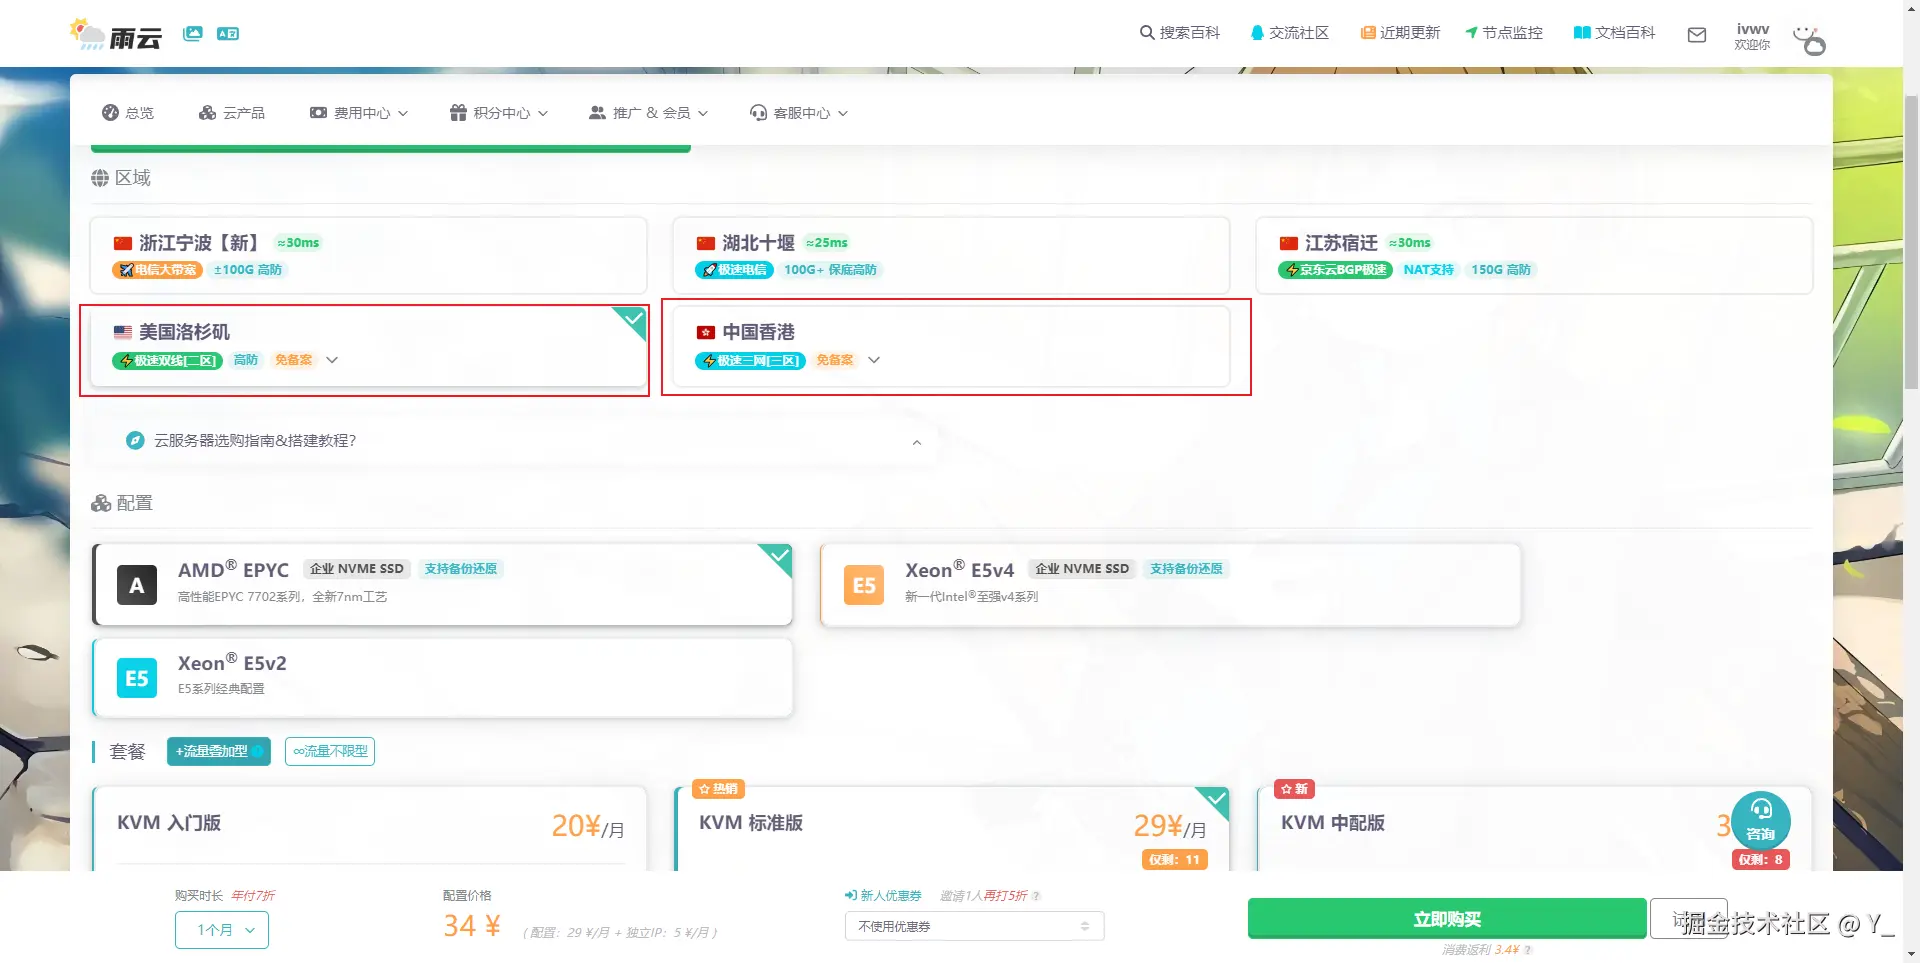The width and height of the screenshot is (1920, 963).
Task: Click the avatar icon in top right
Action: coord(1809,40)
